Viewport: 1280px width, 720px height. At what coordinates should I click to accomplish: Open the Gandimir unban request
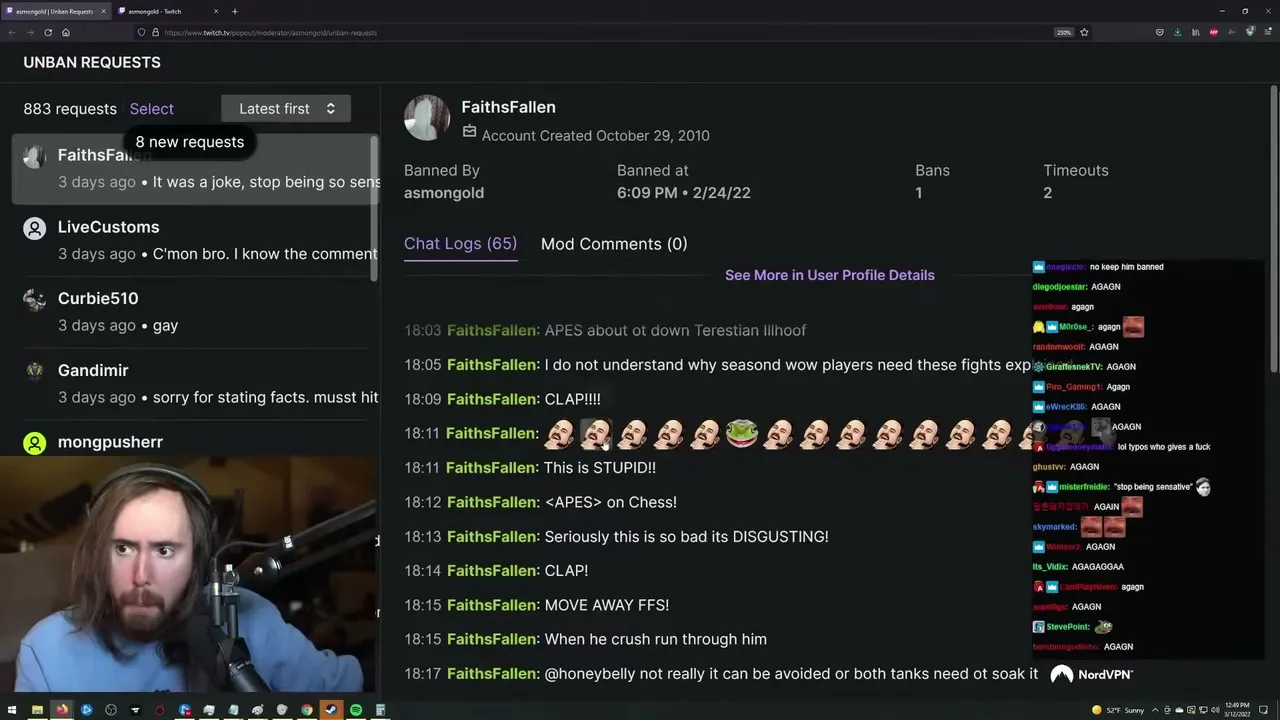pos(196,383)
